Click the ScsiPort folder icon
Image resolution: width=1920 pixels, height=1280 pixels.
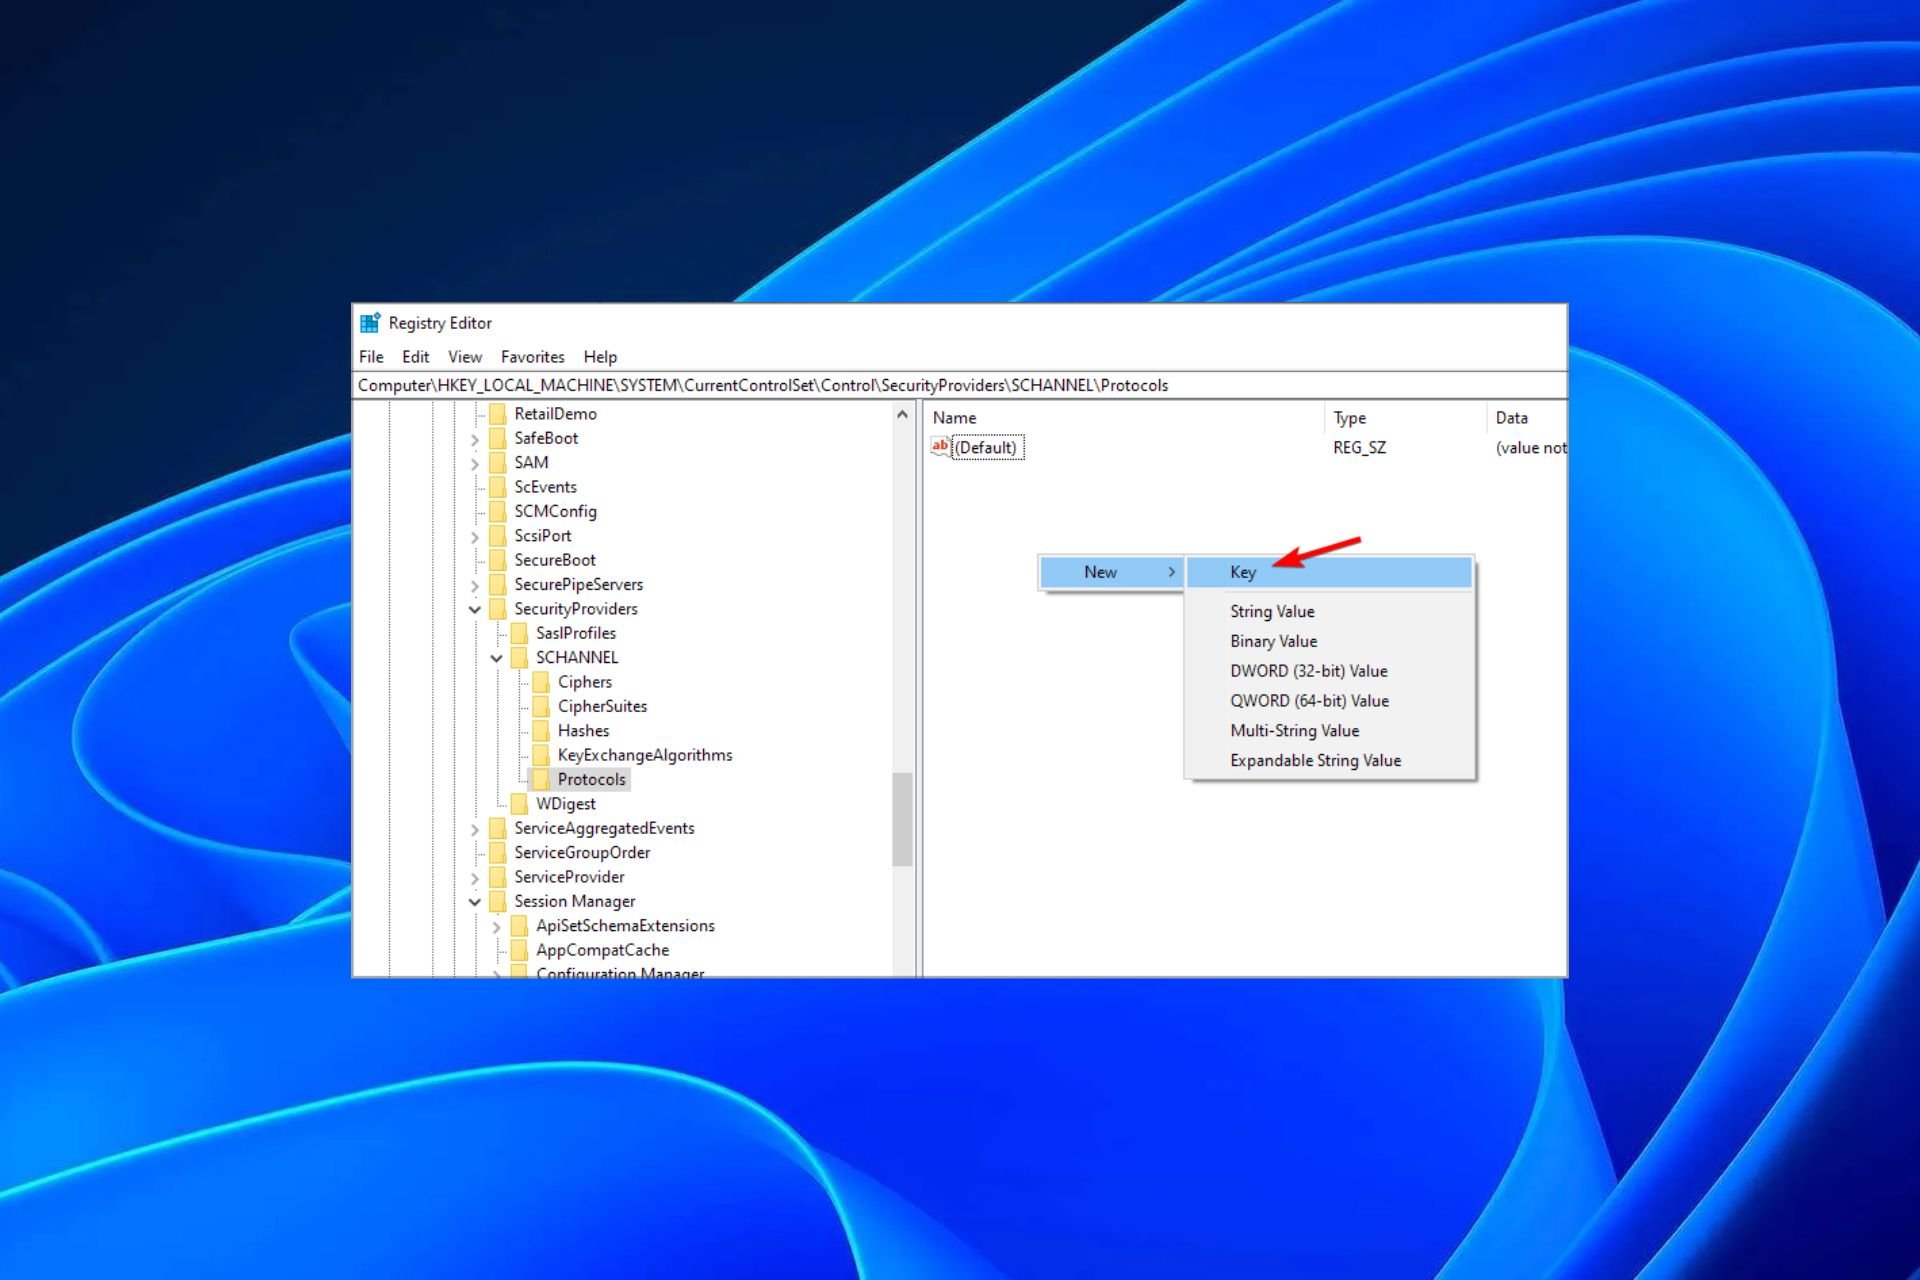click(498, 536)
